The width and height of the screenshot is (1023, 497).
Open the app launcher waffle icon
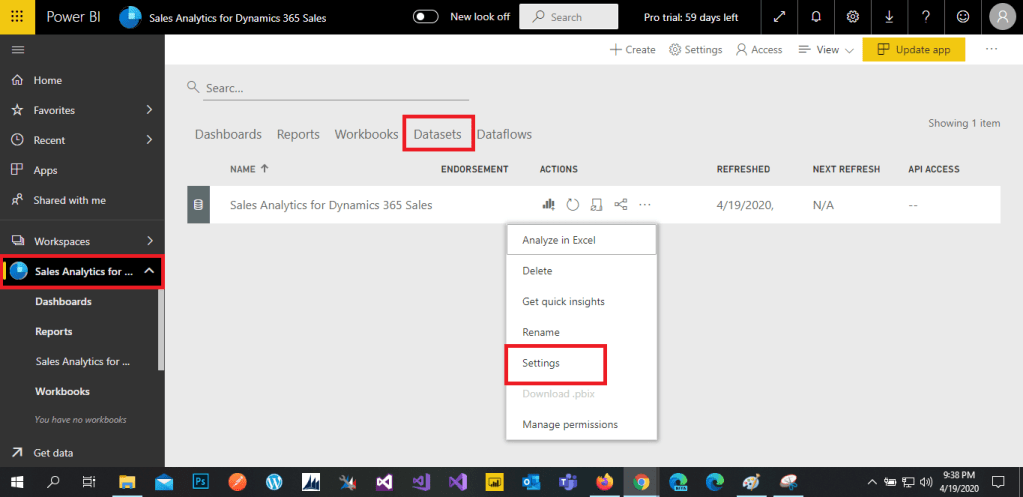pyautogui.click(x=18, y=17)
